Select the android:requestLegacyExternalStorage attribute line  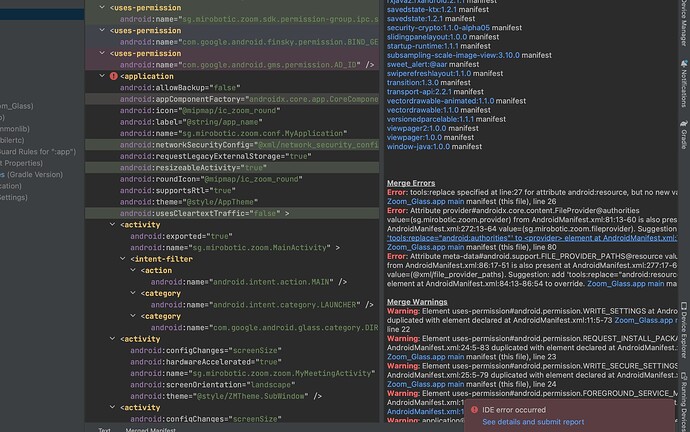216,156
